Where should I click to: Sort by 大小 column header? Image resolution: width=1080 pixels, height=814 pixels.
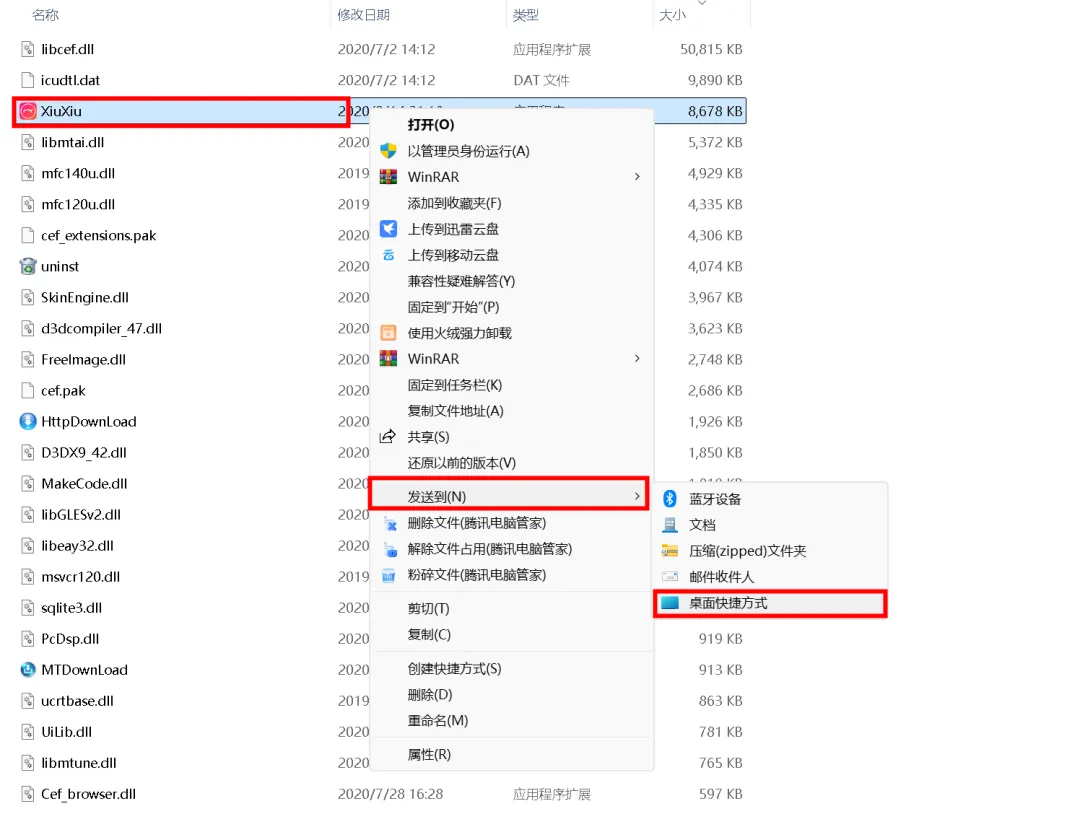(x=672, y=14)
